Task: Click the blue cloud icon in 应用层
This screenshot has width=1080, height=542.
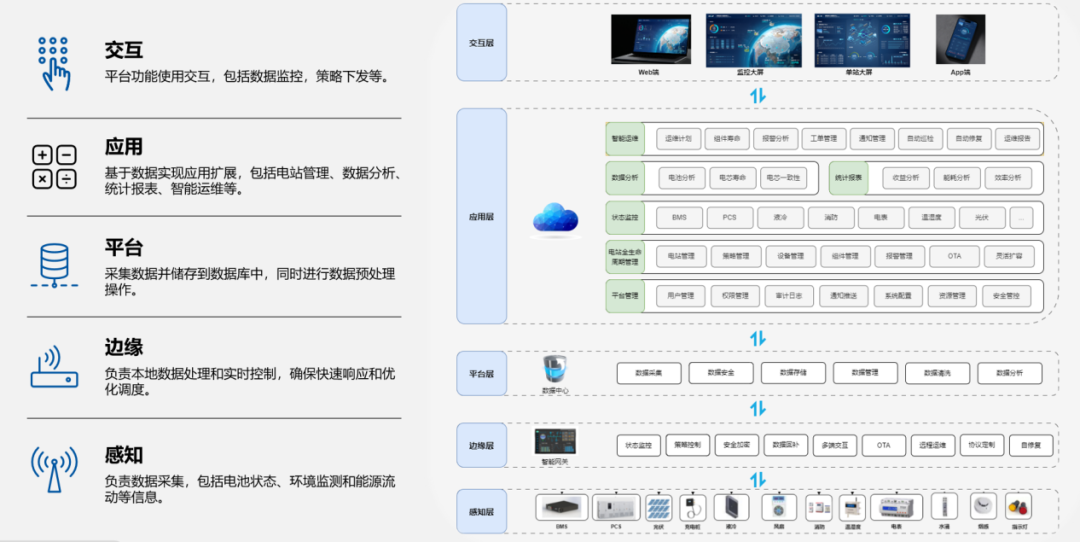Action: [x=555, y=220]
